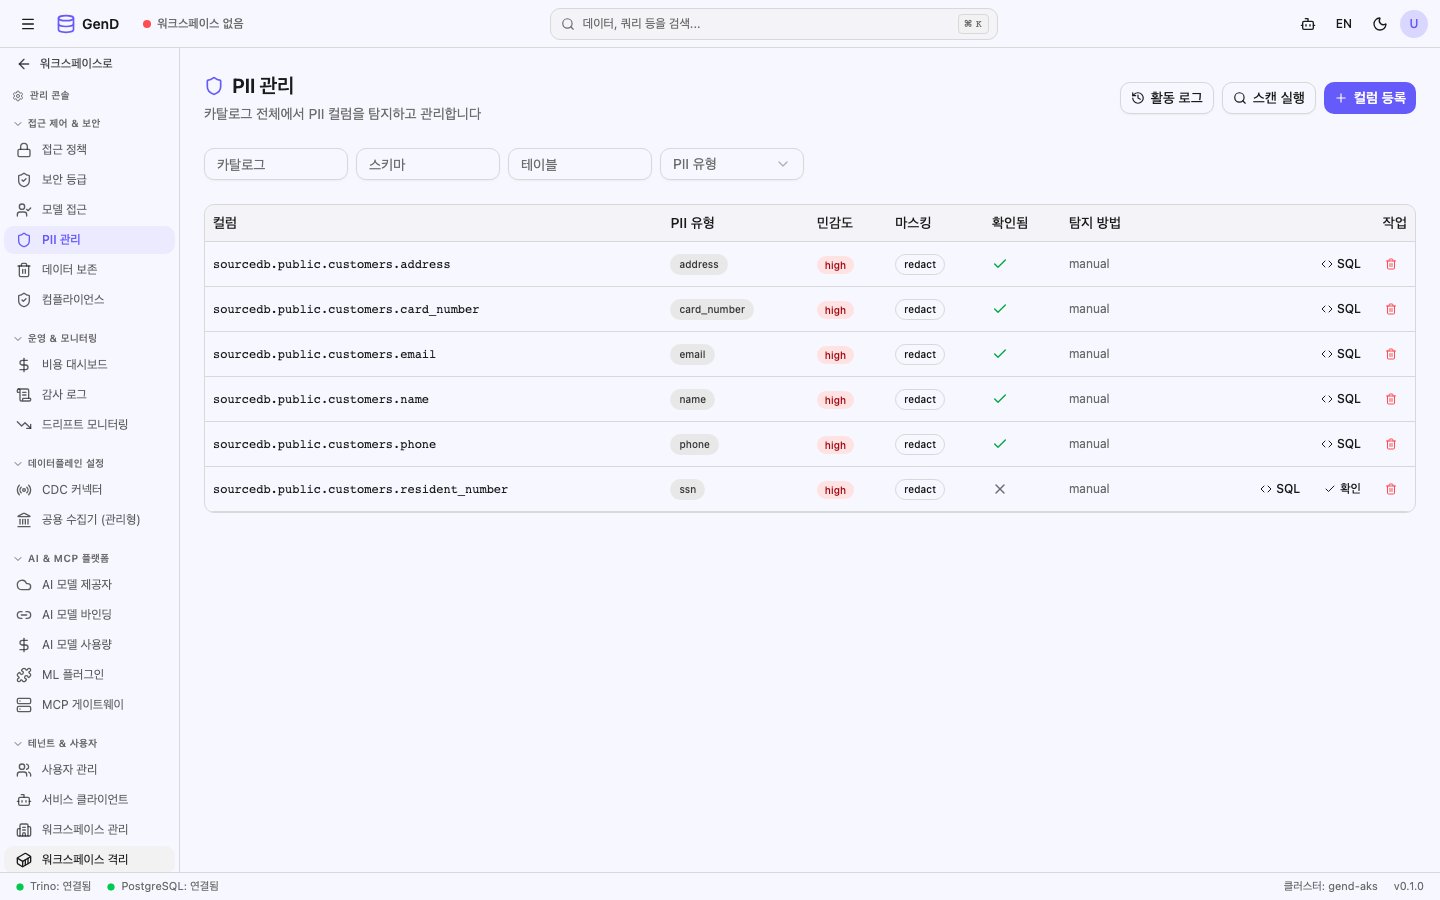Viewport: 1440px width, 900px height.
Task: Show SQL for customers.resident_number row
Action: pyautogui.click(x=1280, y=489)
